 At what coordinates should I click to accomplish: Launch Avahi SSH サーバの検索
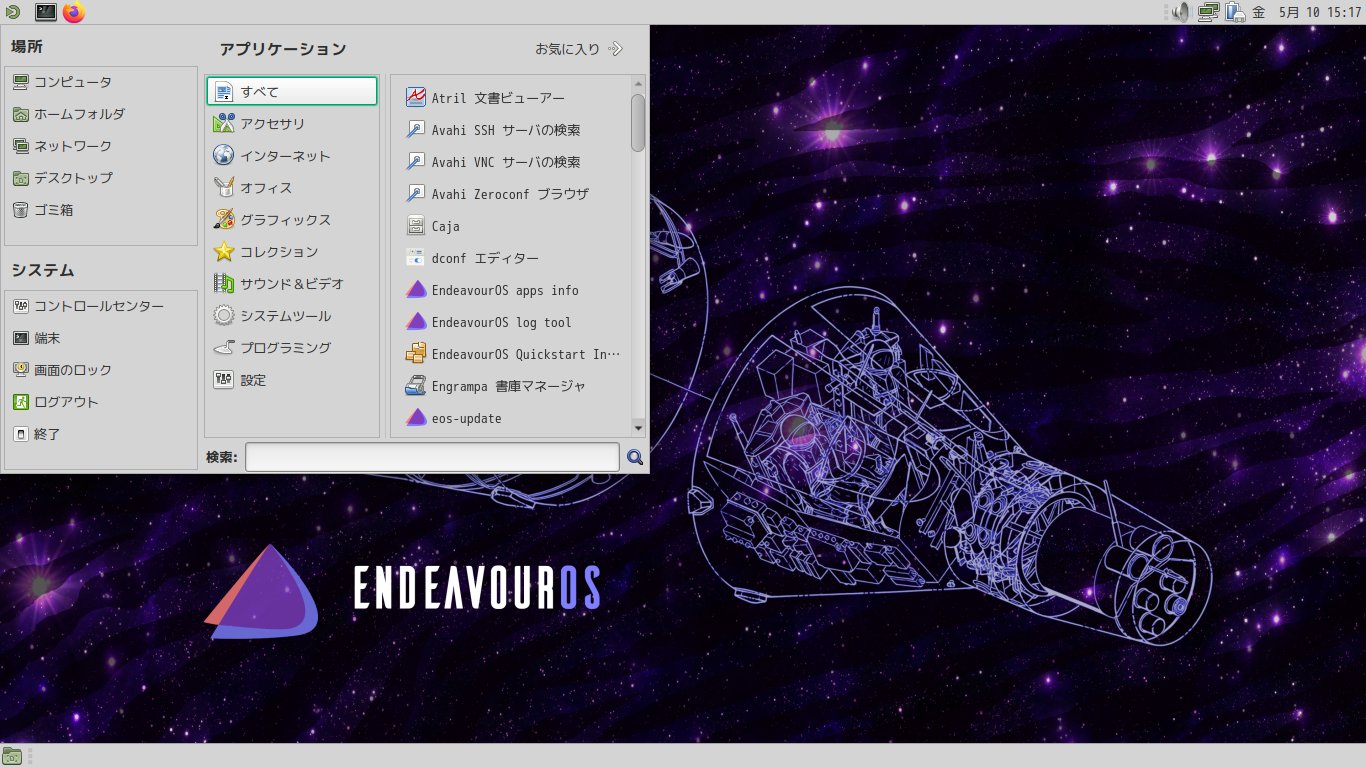click(x=512, y=130)
